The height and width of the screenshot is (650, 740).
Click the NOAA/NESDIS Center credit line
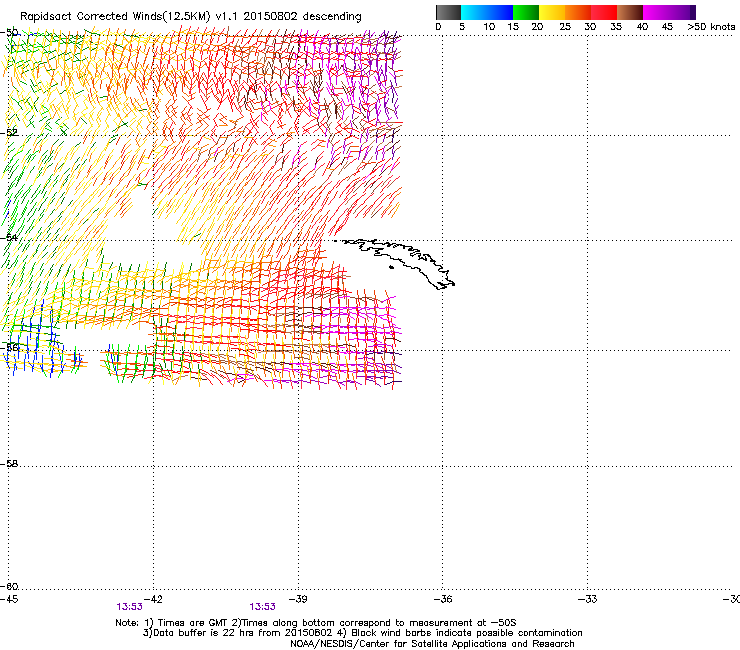tap(432, 644)
